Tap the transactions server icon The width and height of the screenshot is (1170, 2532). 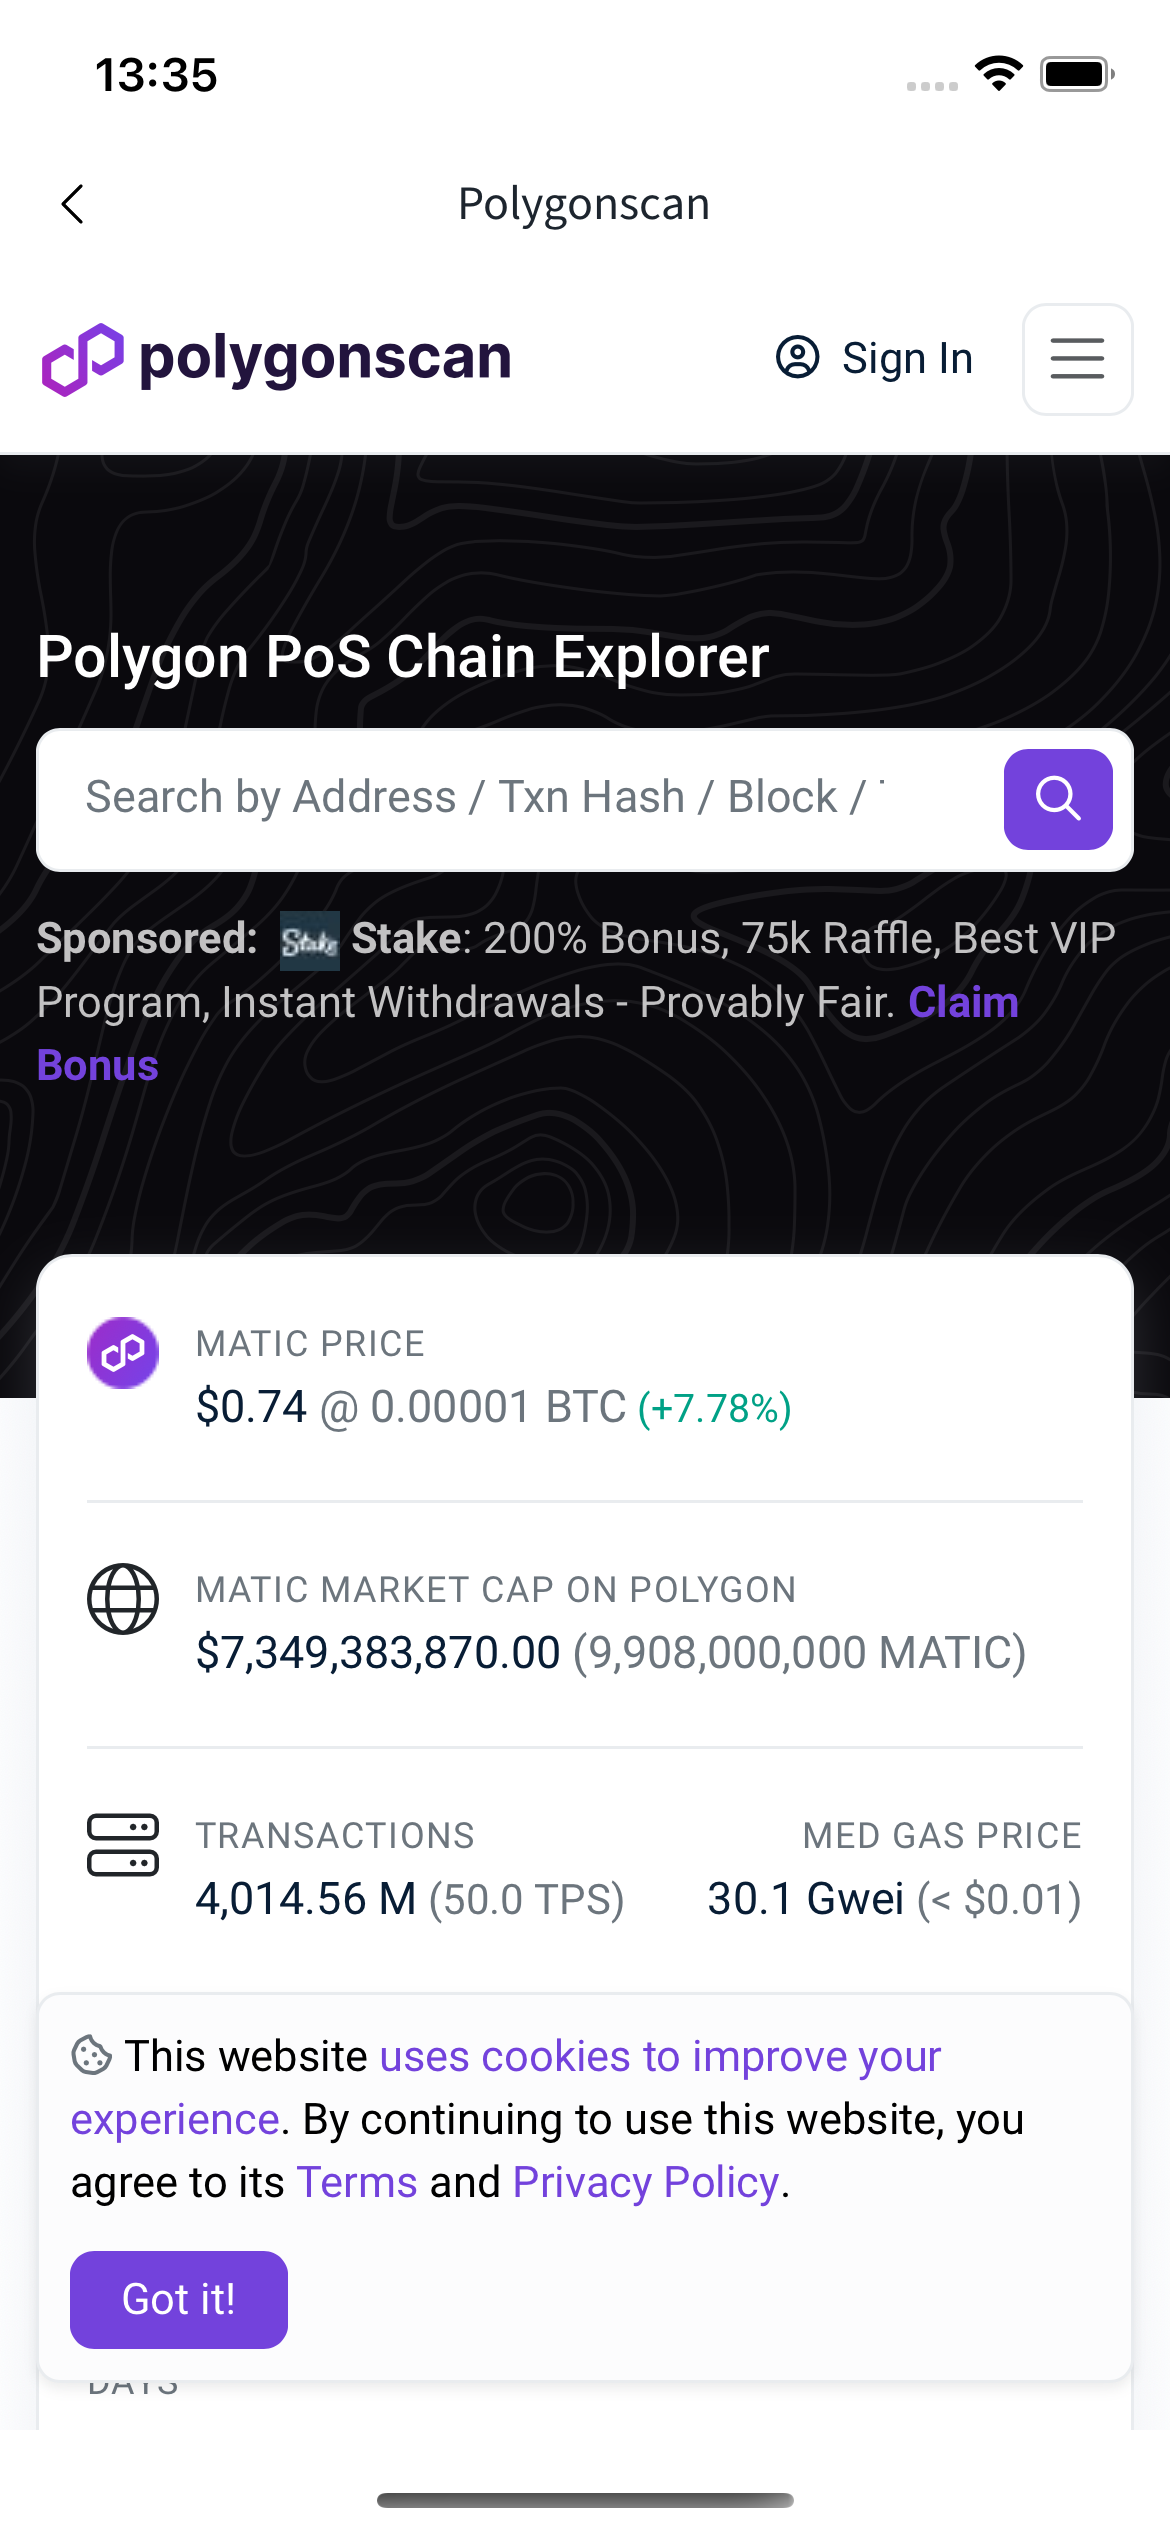pos(123,1845)
